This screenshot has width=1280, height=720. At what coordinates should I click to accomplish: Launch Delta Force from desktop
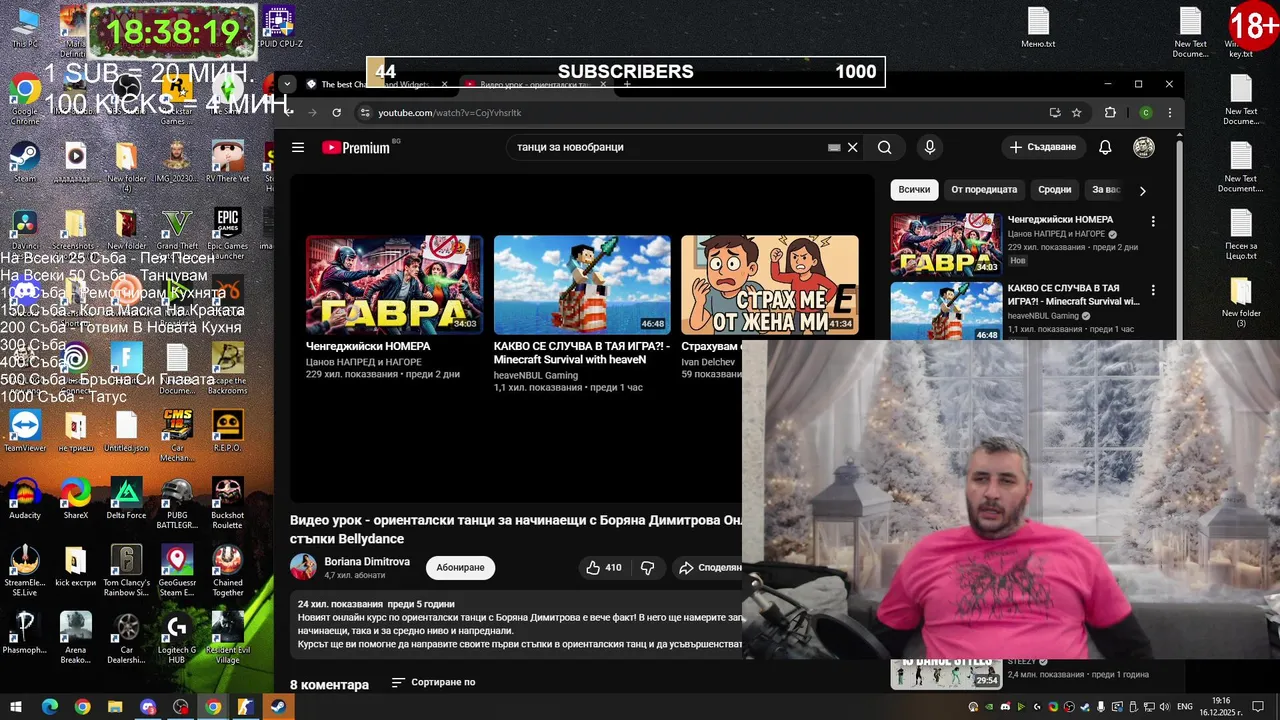(126, 499)
